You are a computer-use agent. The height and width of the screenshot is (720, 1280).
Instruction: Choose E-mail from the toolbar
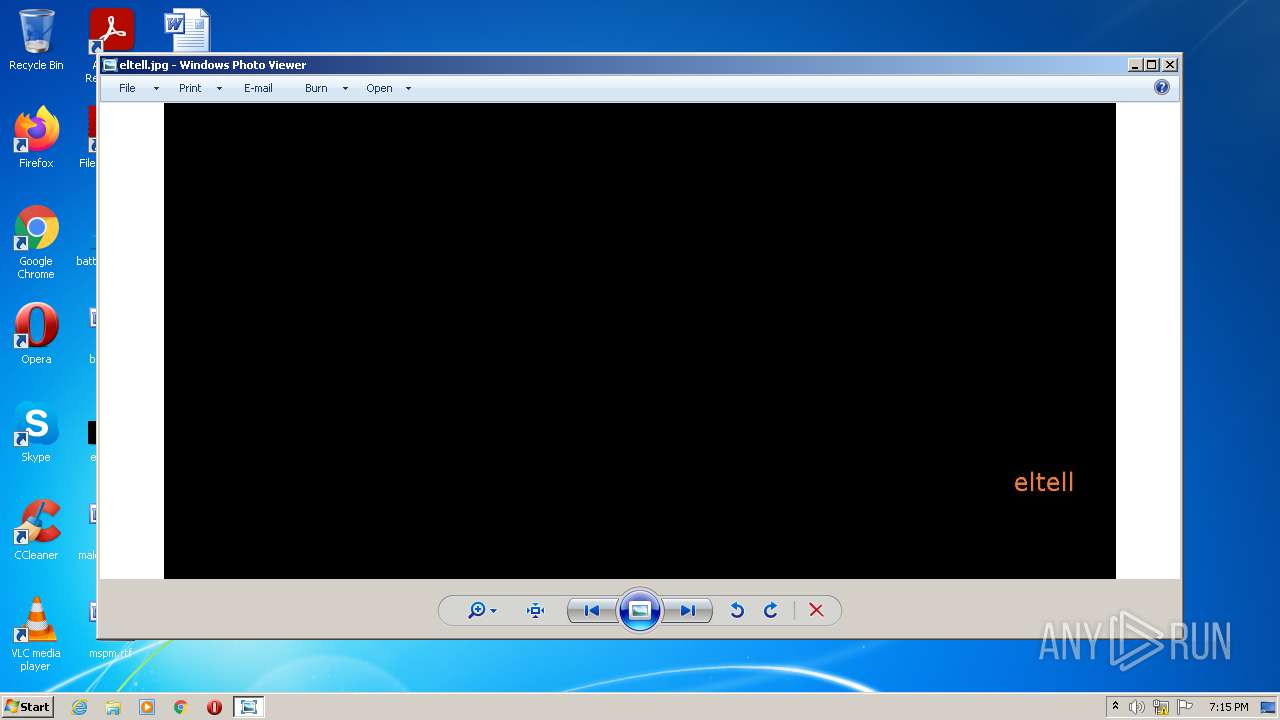tap(258, 88)
